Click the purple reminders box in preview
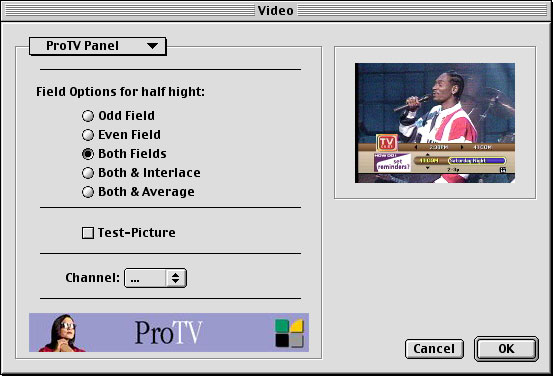553x376 pixels. click(x=392, y=163)
